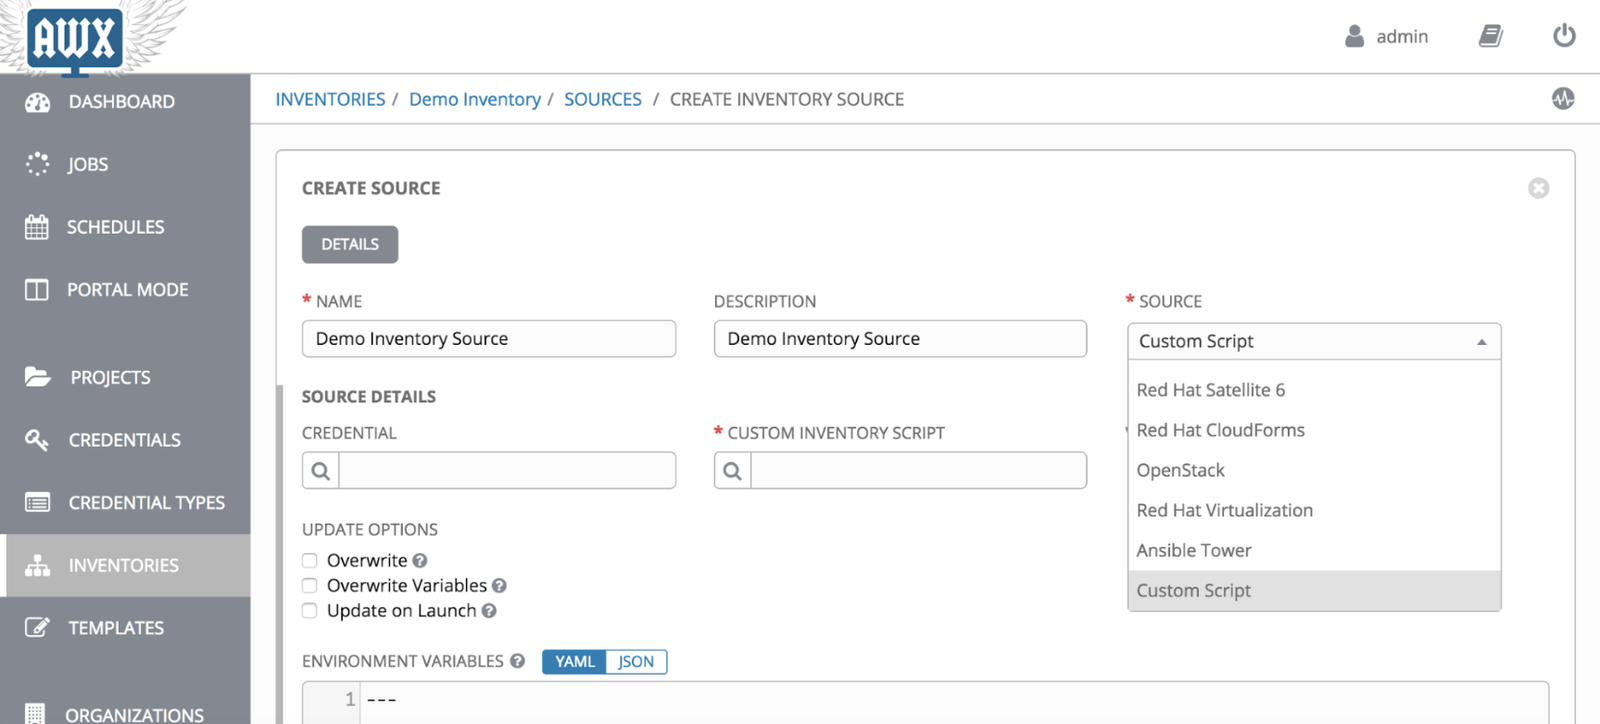This screenshot has height=724, width=1600.
Task: Show help for Overwrite option
Action: tap(420, 561)
